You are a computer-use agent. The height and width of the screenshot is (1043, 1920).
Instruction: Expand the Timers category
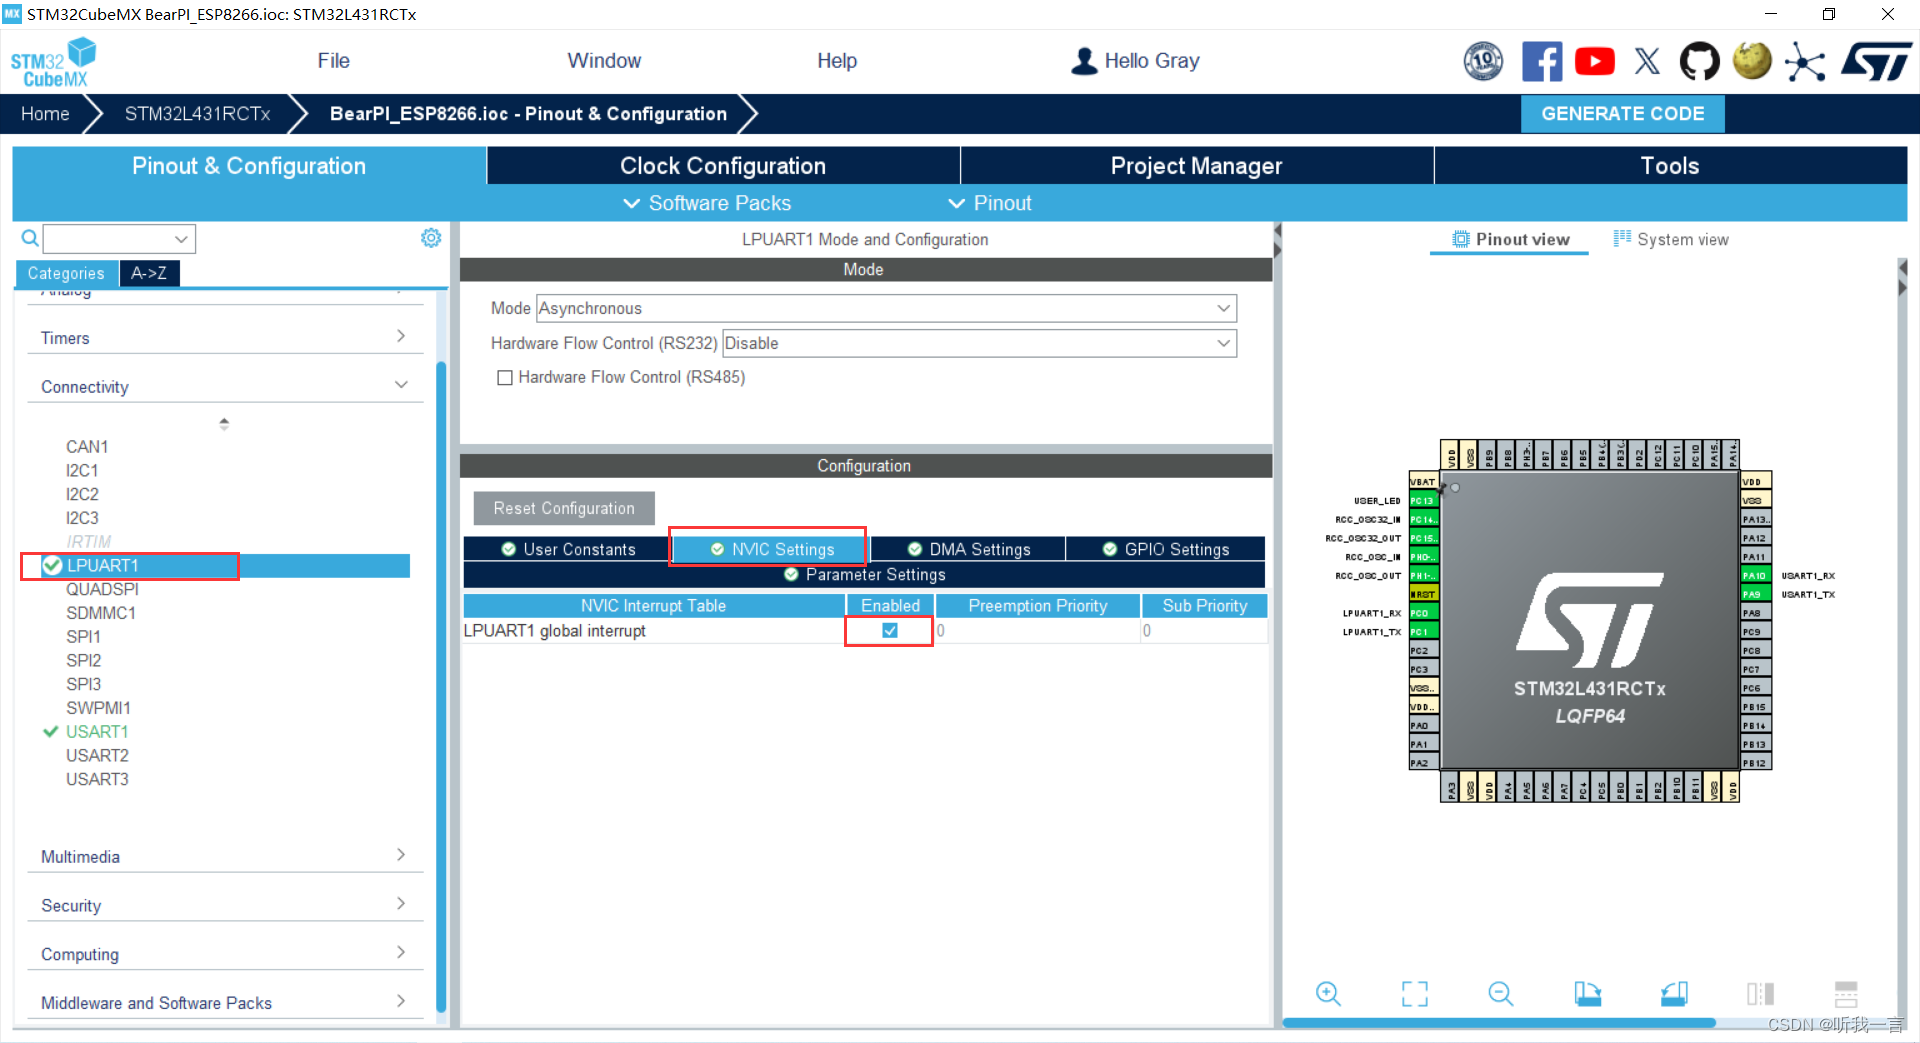225,337
